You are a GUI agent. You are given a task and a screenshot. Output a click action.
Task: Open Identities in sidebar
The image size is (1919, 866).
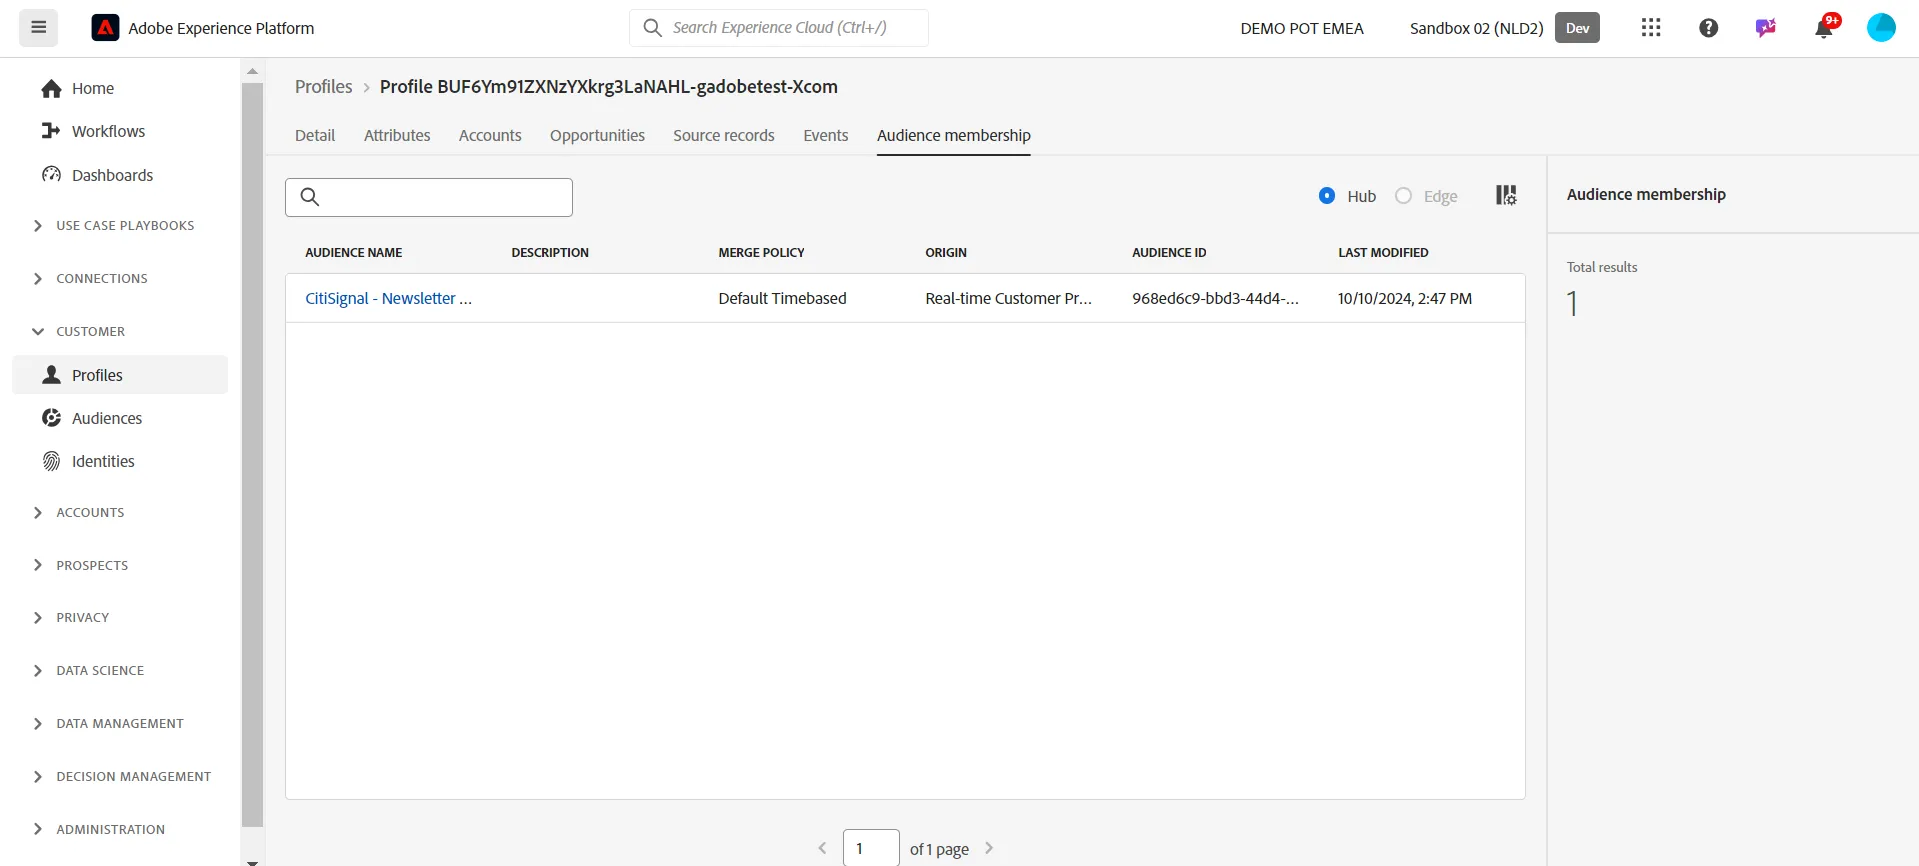click(x=88, y=461)
